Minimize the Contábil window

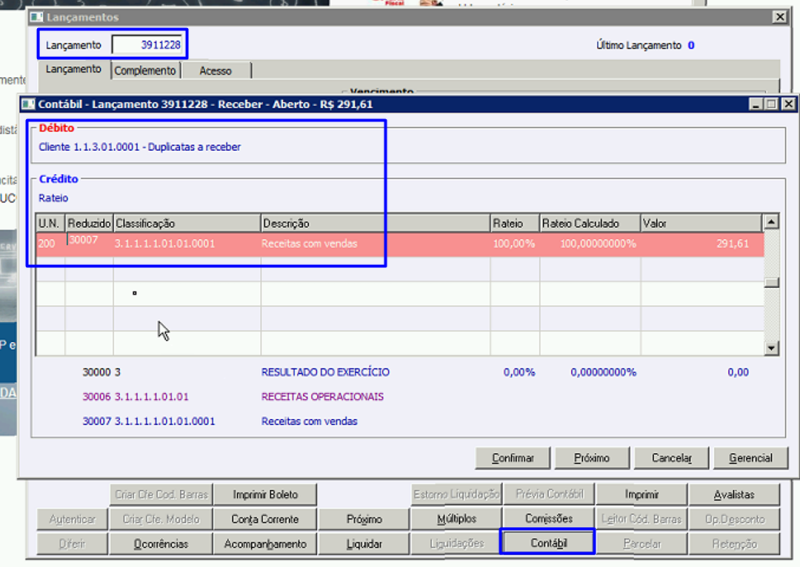pos(756,104)
